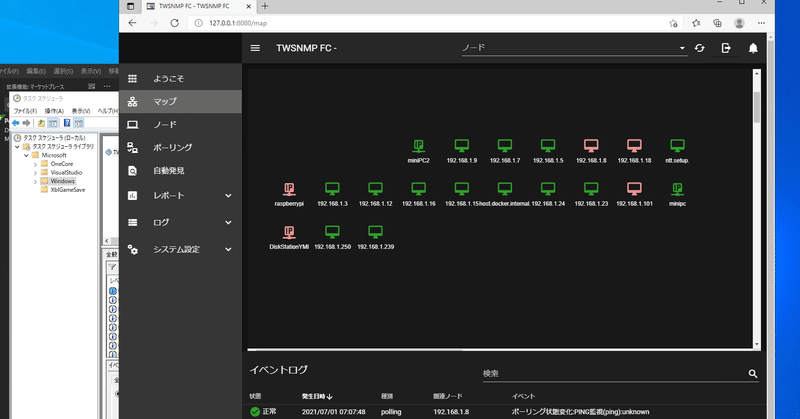Click the event log 検索 field
This screenshot has width=800, height=419.
click(x=614, y=374)
